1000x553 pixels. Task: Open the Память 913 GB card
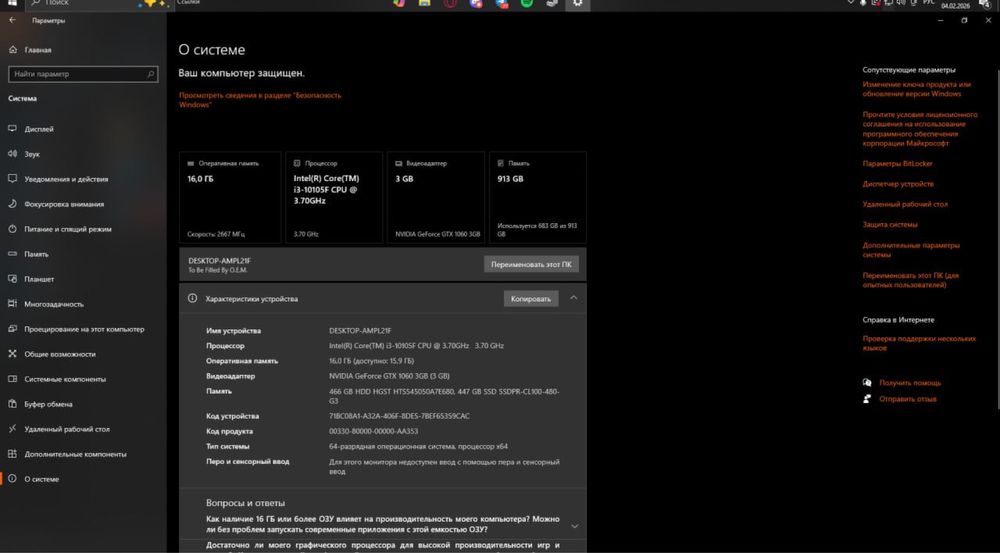(538, 198)
